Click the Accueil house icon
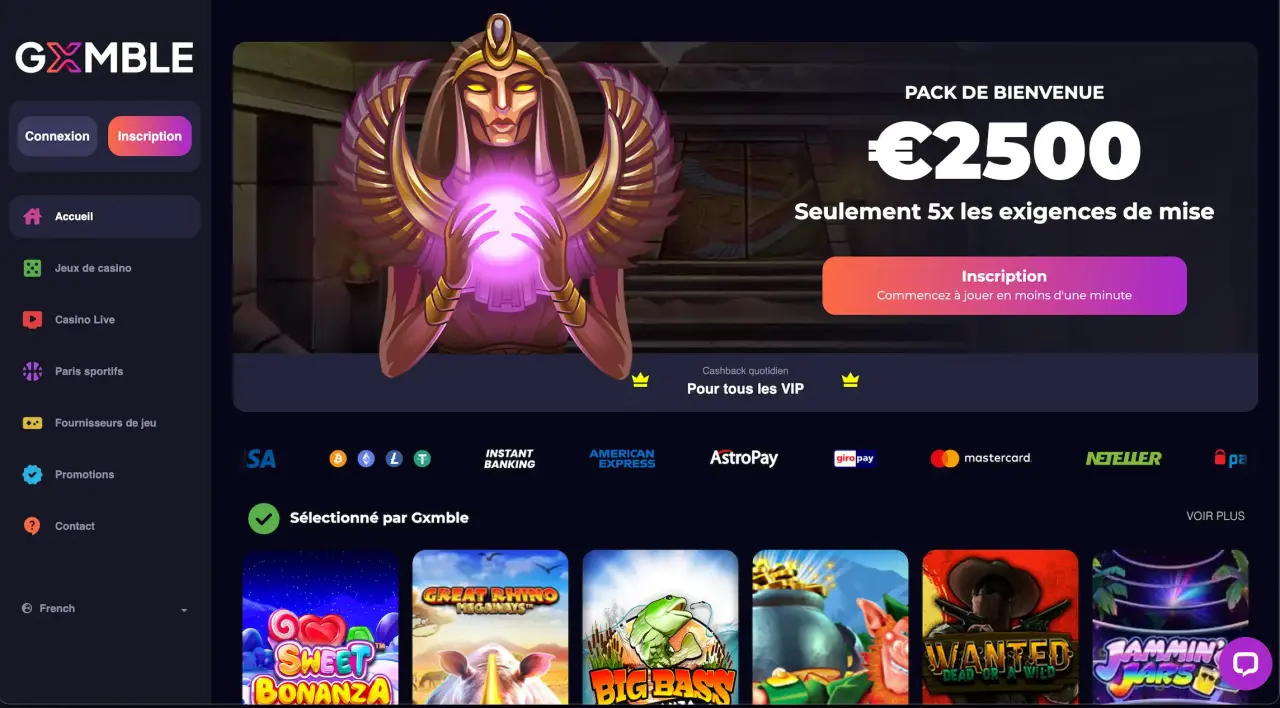Viewport: 1280px width, 708px height. [x=32, y=216]
